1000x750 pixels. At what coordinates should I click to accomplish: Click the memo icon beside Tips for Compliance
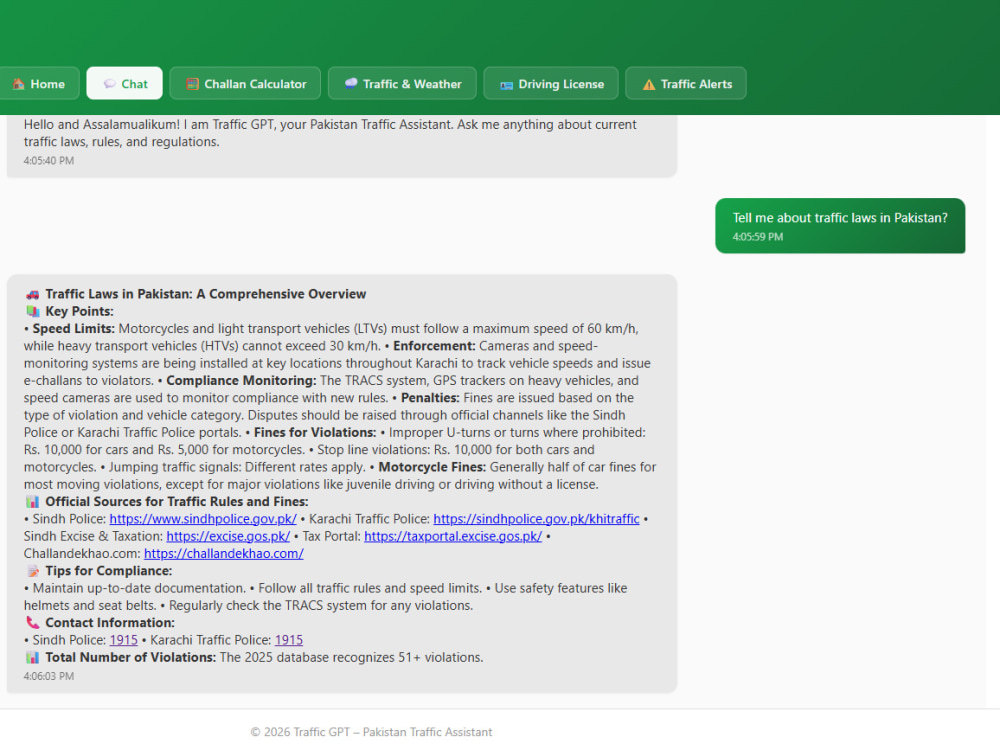coord(33,571)
